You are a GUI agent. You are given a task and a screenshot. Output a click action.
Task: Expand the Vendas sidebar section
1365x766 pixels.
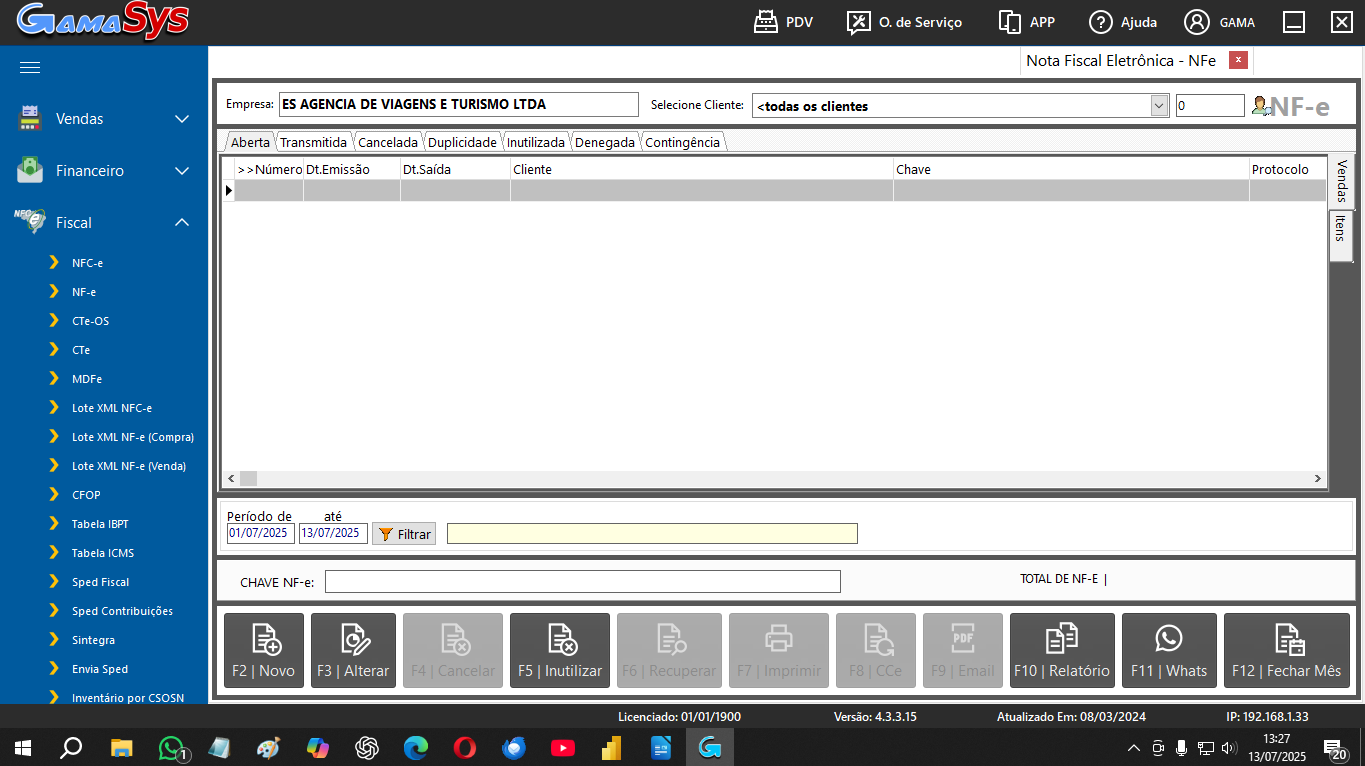pos(182,119)
